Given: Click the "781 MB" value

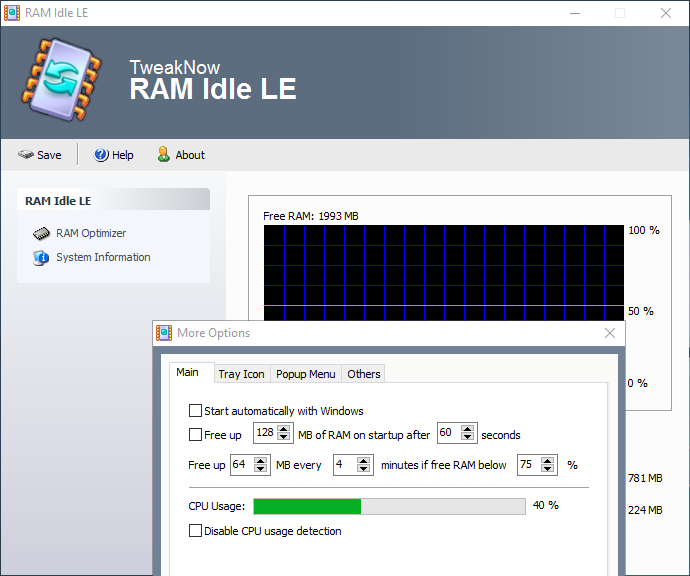Looking at the screenshot, I should click(x=645, y=478).
